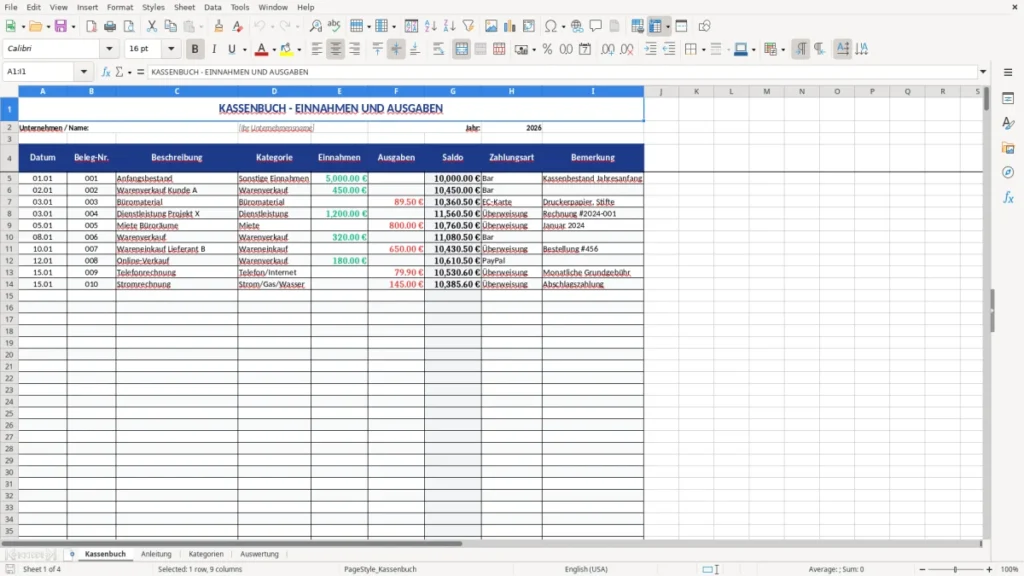Click Draw Functions shapes icon

click(704, 26)
